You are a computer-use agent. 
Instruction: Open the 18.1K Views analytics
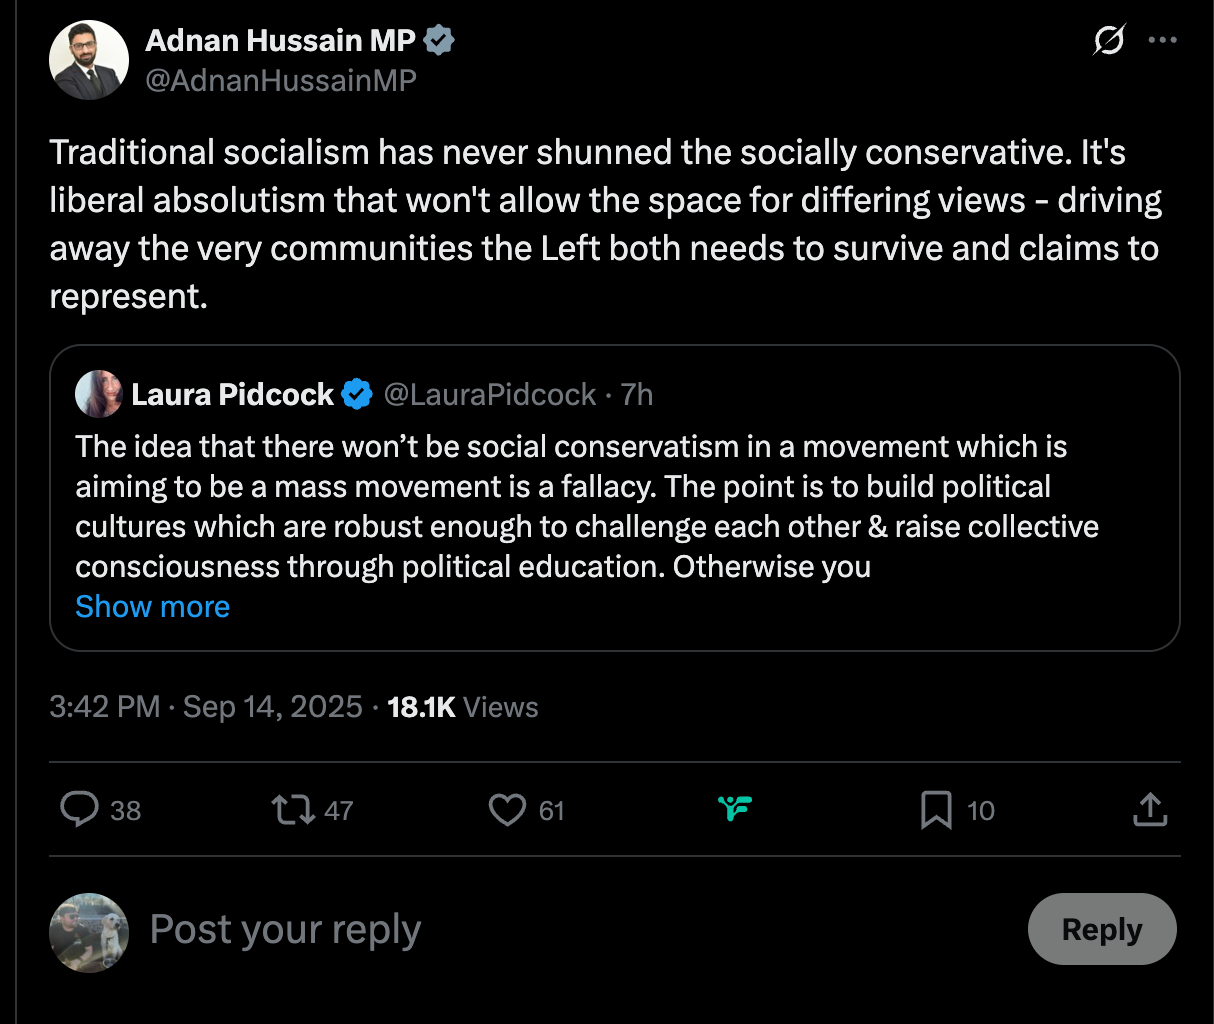point(463,707)
